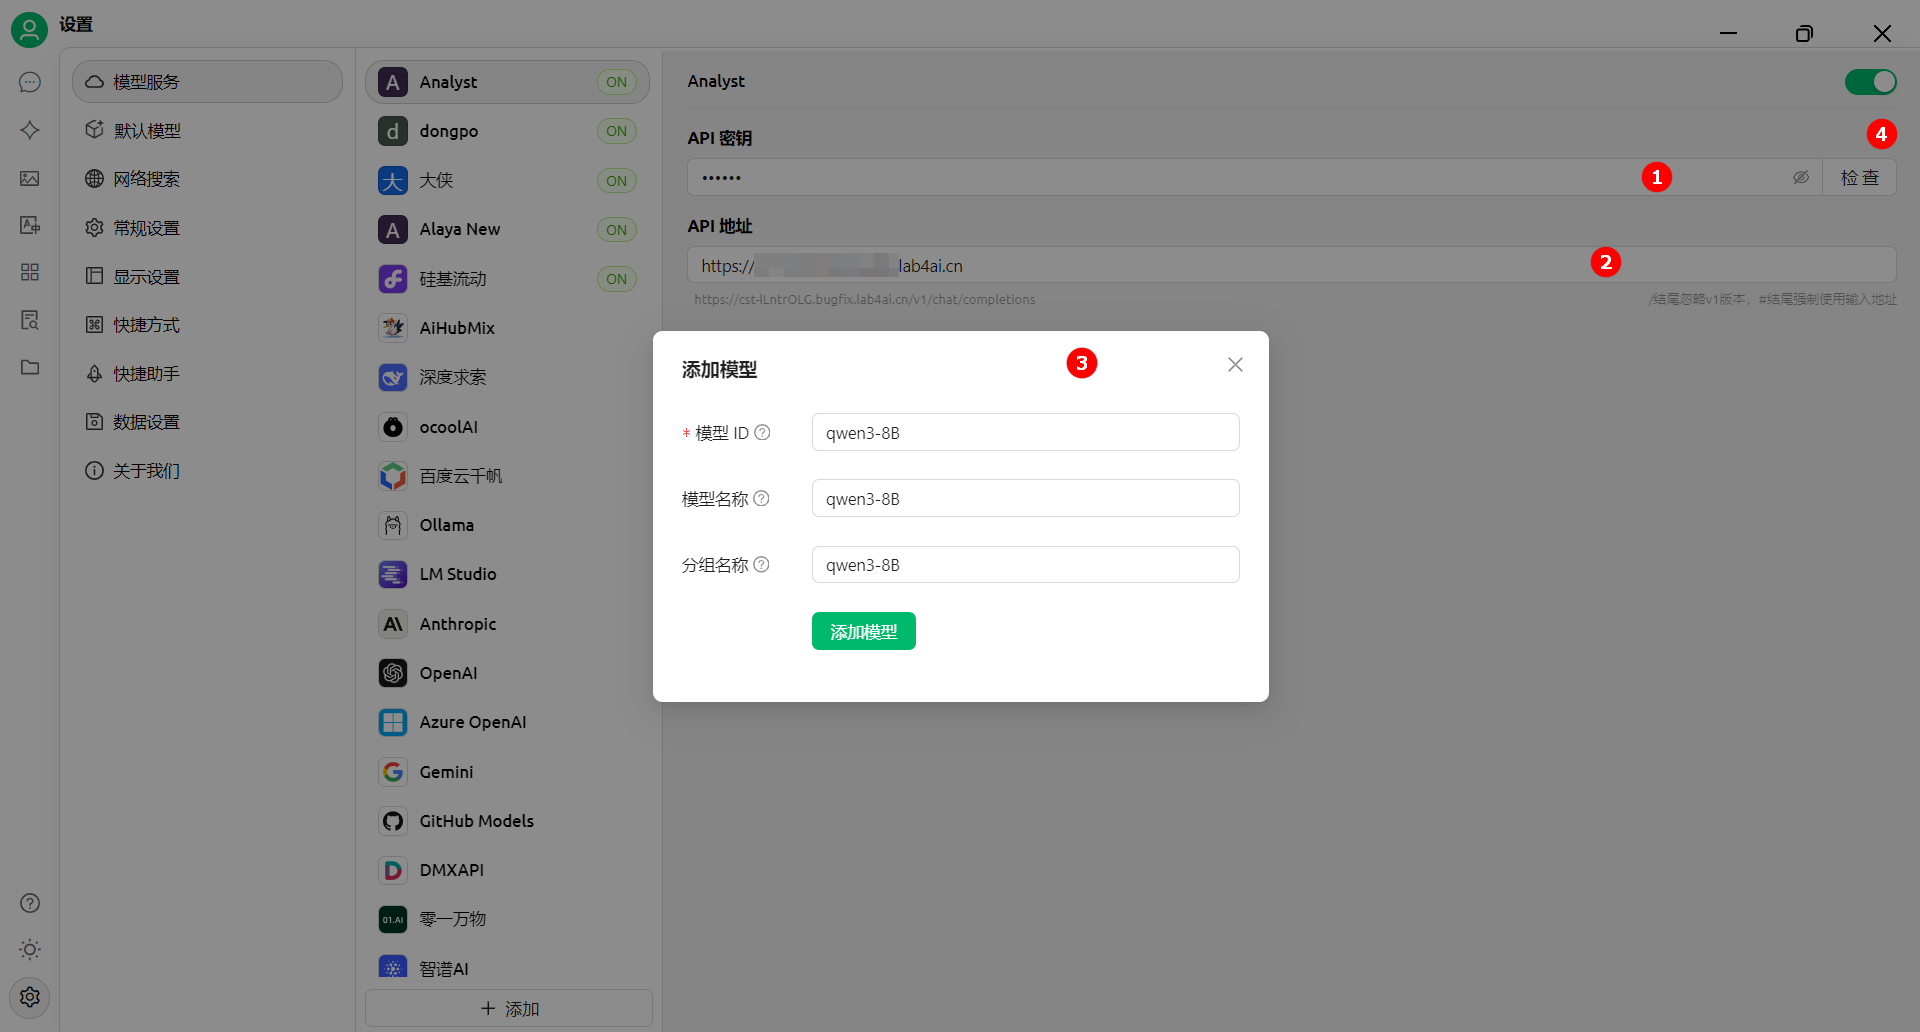Click the image gallery icon in left sidebar
Screen dimensions: 1920x1032
[30, 179]
